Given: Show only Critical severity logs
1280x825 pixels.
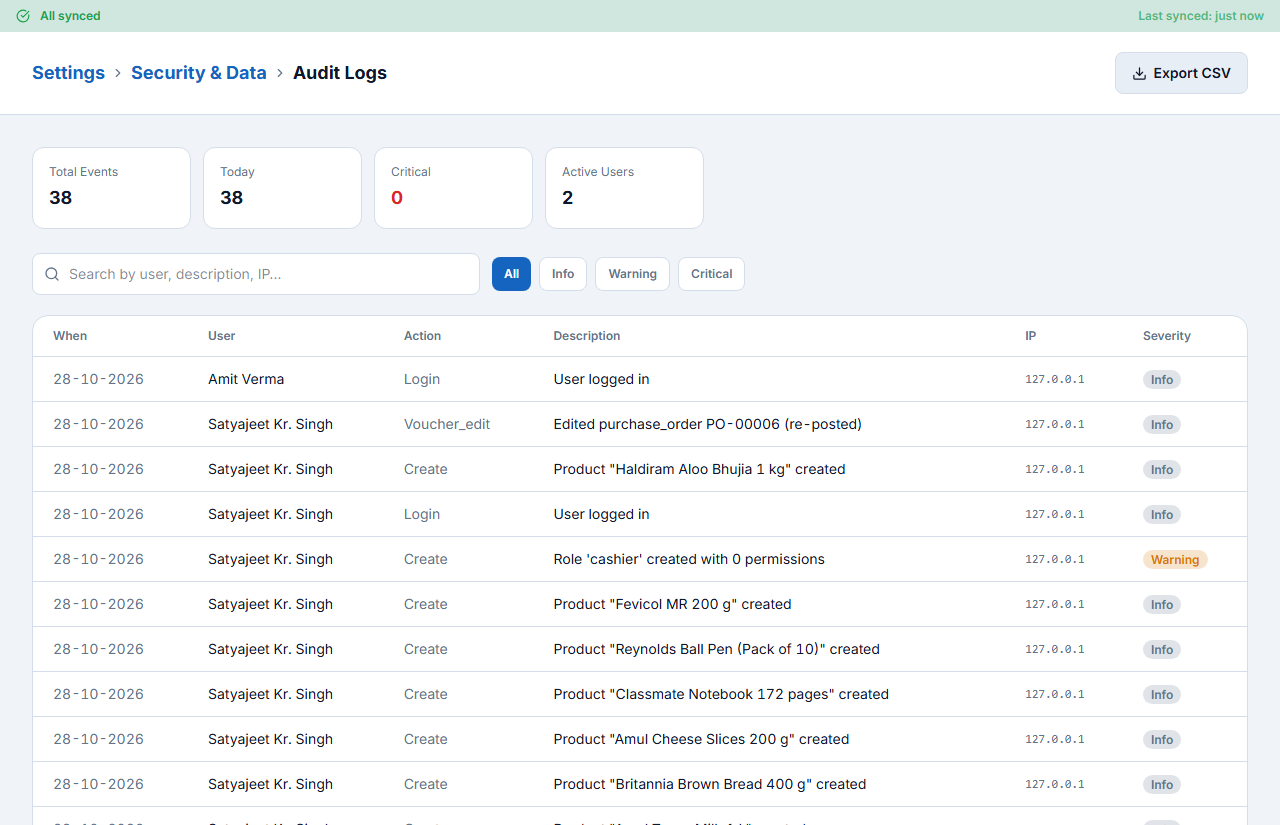Looking at the screenshot, I should click(x=711, y=274).
